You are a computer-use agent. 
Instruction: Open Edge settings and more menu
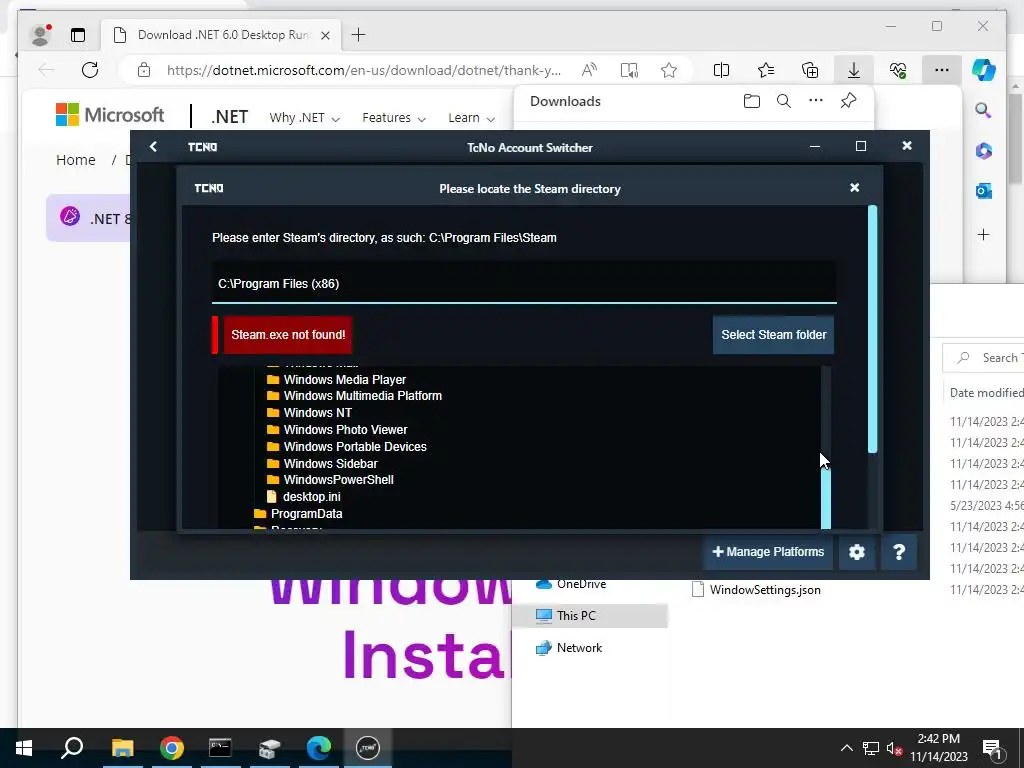pyautogui.click(x=942, y=70)
